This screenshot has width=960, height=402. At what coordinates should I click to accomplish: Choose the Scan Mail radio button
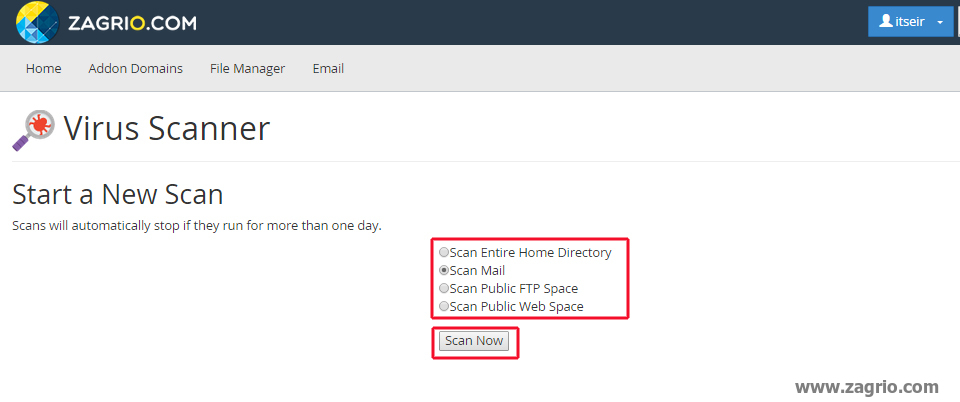(444, 271)
